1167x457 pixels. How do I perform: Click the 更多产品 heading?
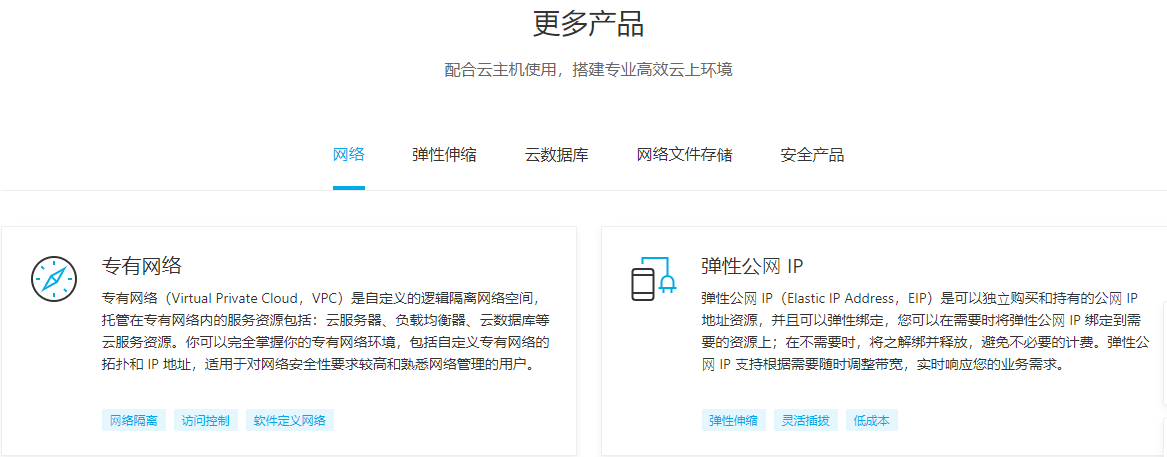[588, 24]
